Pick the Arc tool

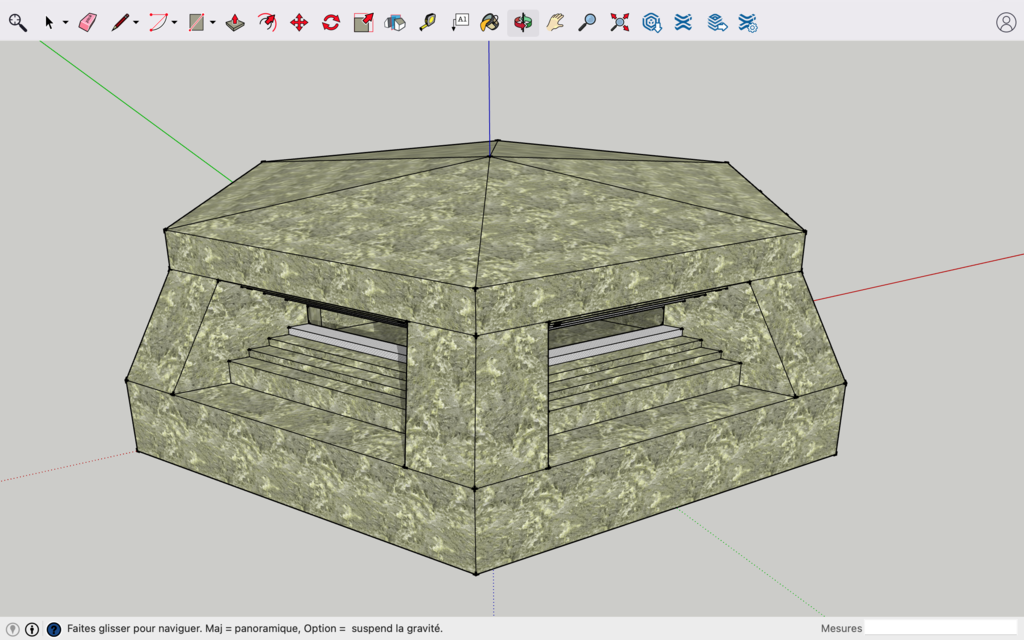tap(157, 20)
